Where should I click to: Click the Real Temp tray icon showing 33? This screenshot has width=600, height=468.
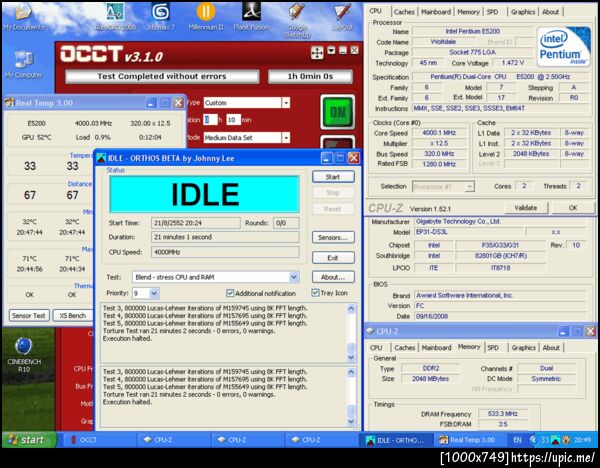[545, 440]
